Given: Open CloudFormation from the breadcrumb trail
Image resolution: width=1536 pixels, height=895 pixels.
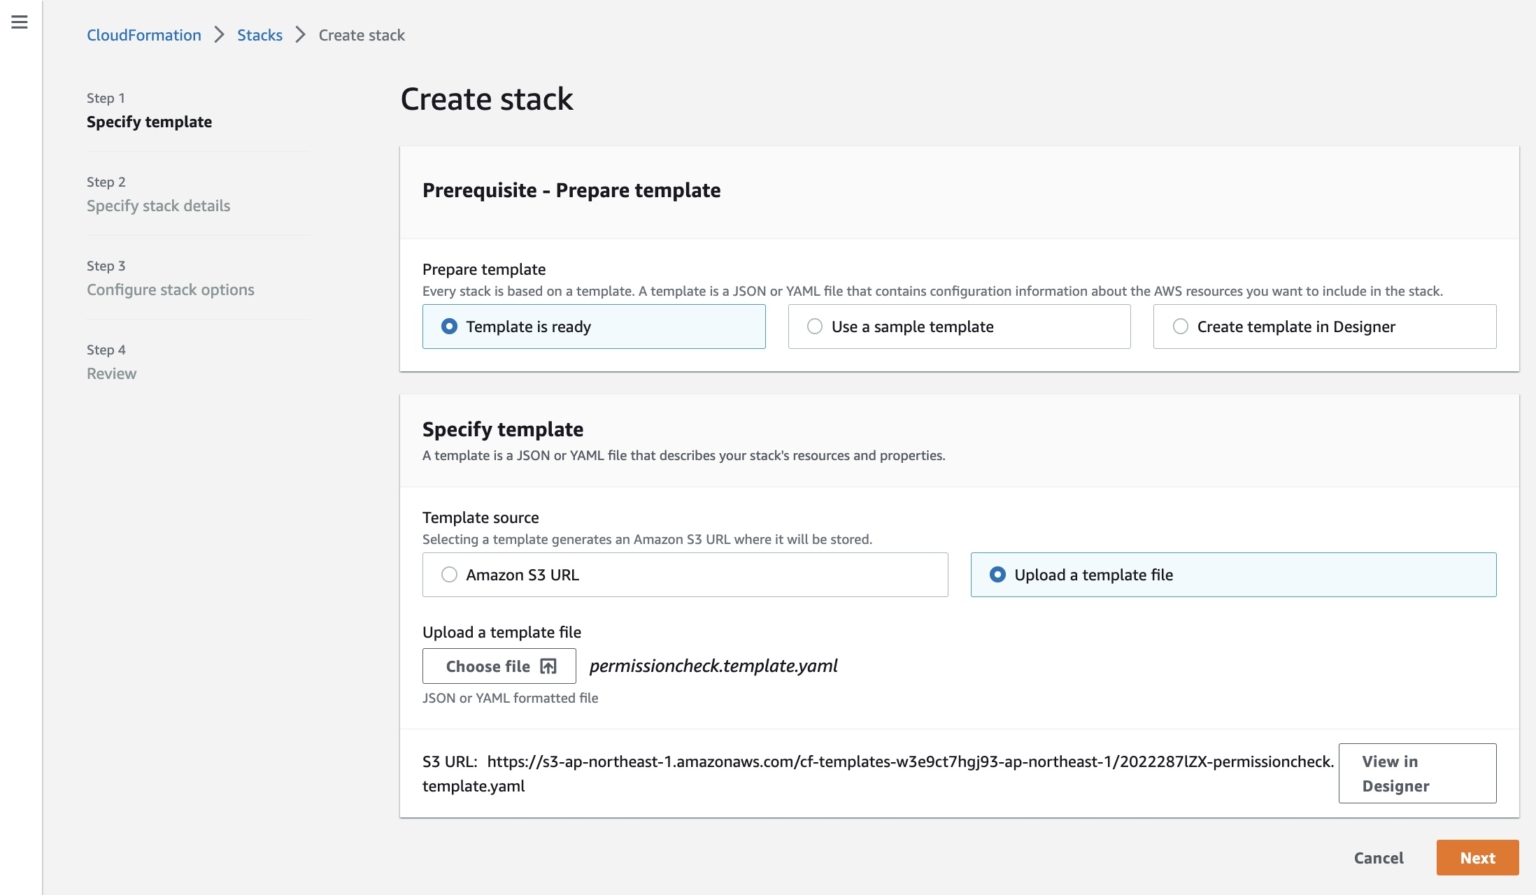Looking at the screenshot, I should [x=144, y=34].
